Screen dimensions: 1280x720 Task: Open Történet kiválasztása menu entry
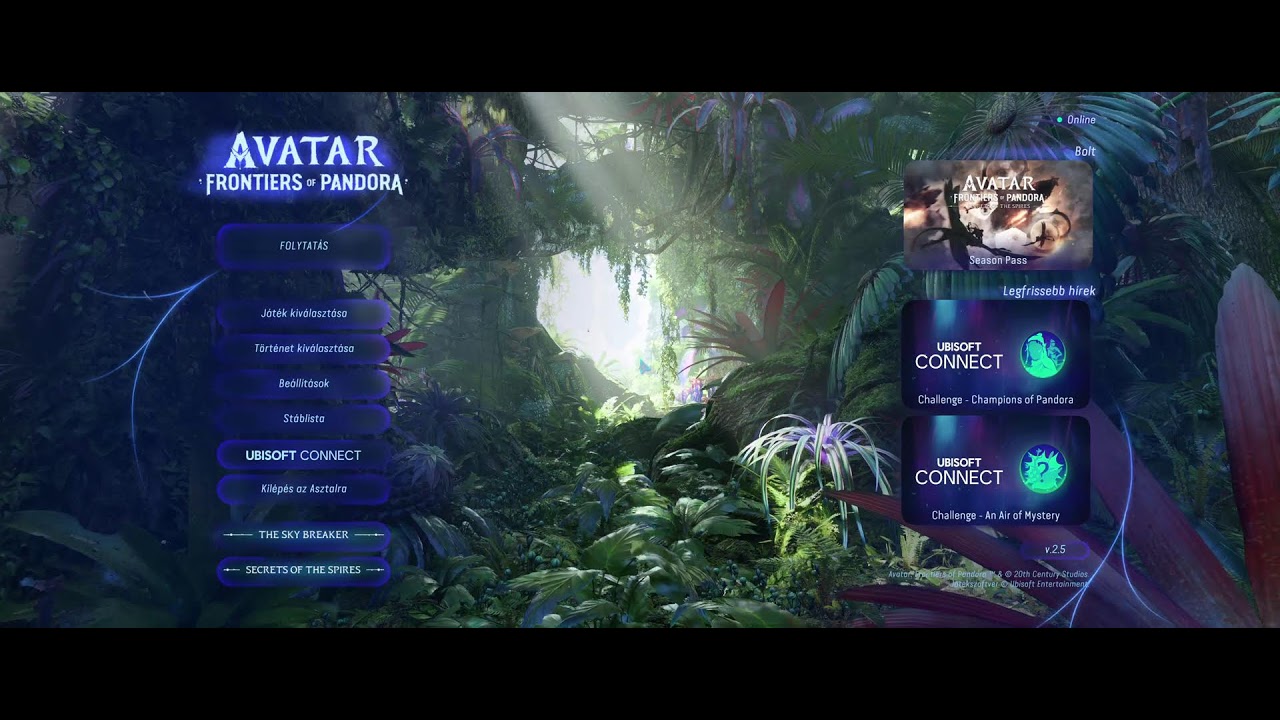click(304, 348)
